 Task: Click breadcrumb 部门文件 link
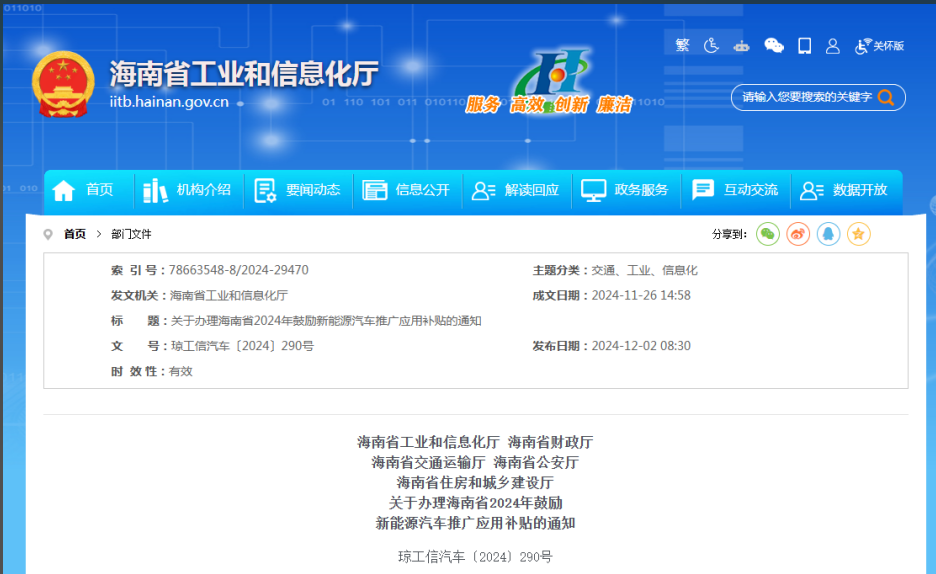point(131,234)
